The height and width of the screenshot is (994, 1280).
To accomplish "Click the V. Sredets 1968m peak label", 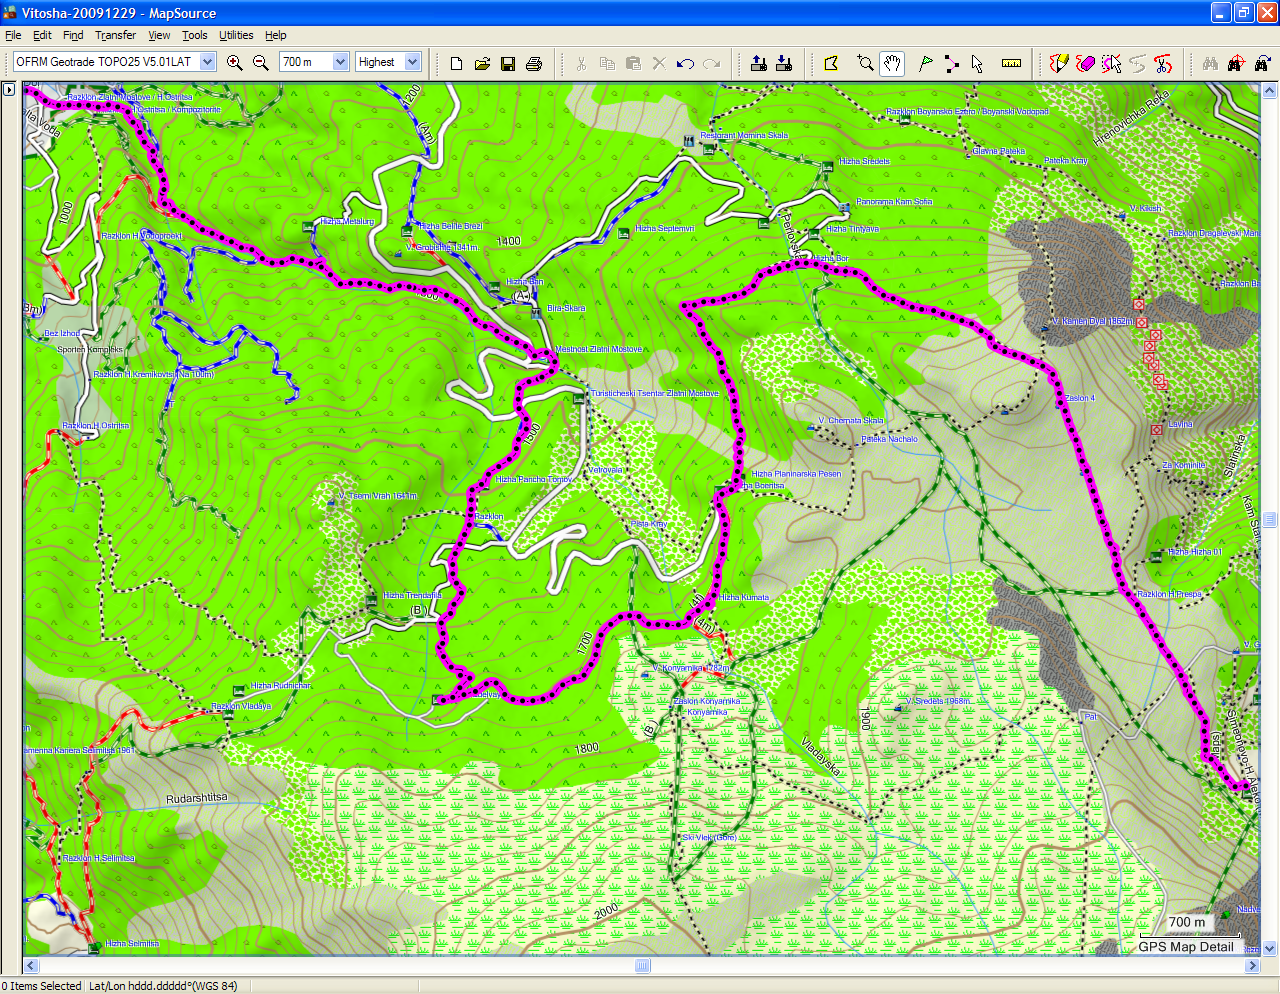I will point(938,701).
